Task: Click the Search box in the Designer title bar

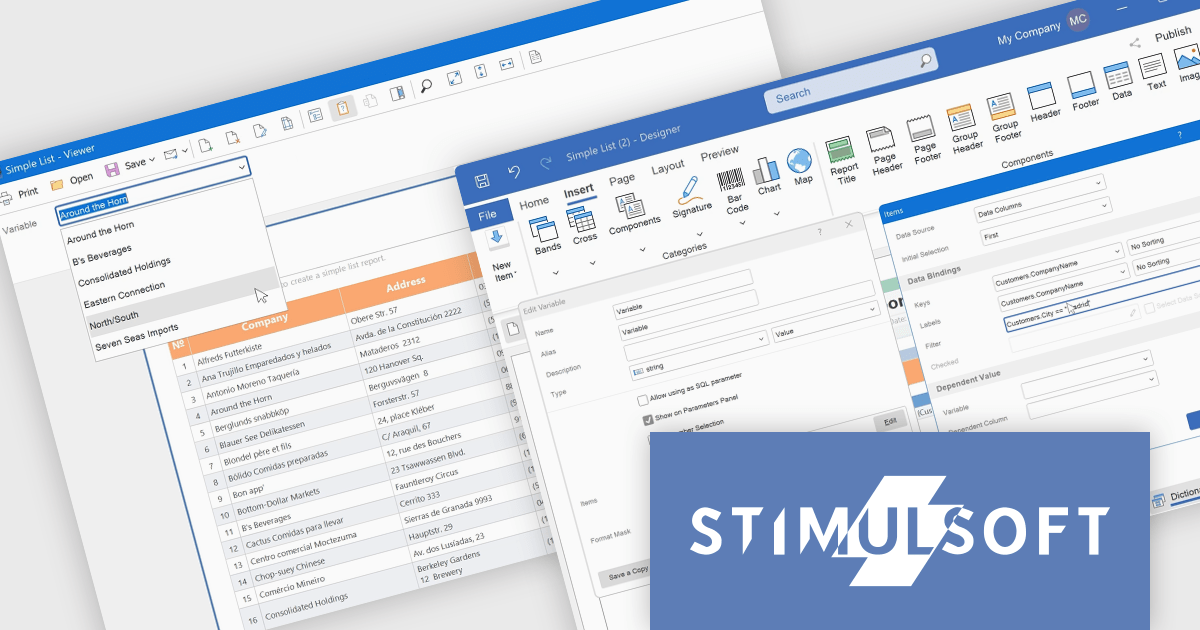Action: 850,79
